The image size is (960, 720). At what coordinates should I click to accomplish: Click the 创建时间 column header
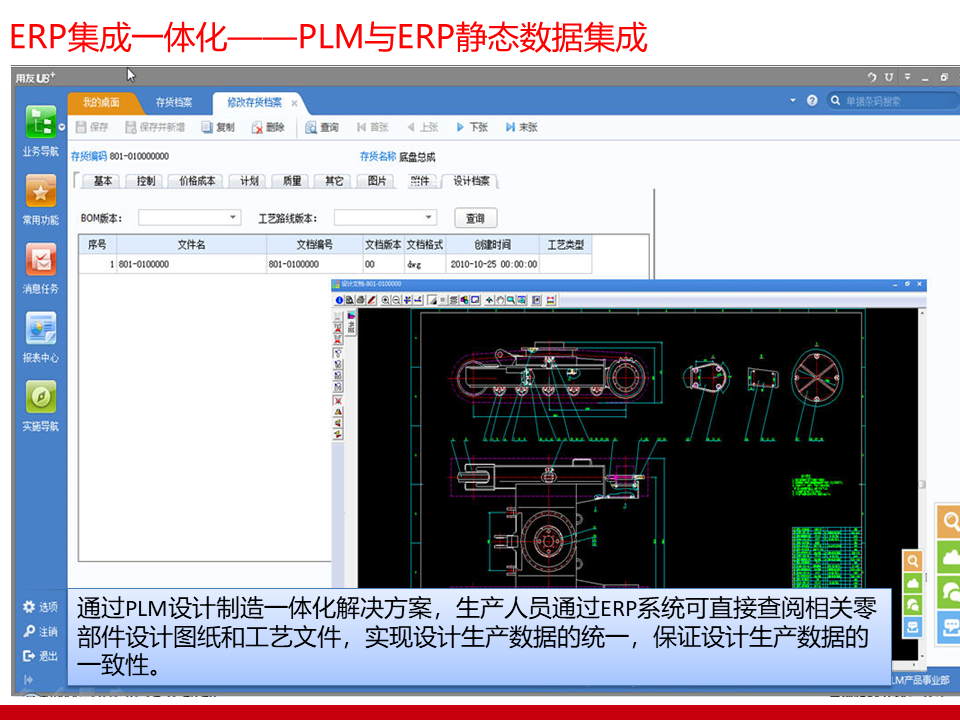coord(492,245)
